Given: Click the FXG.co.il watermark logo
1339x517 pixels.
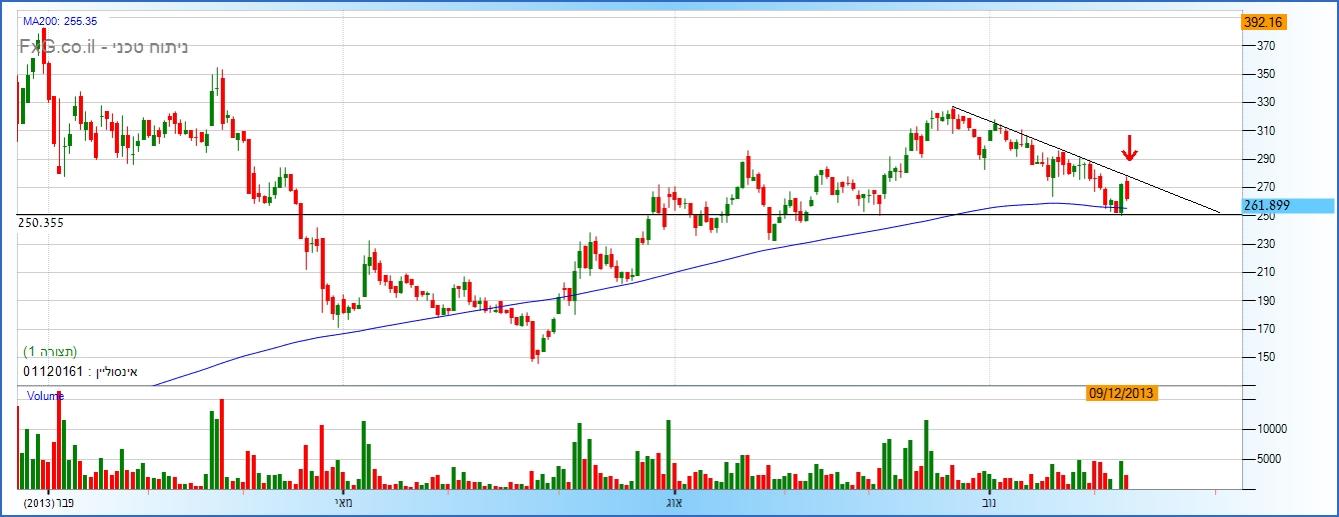Looking at the screenshot, I should [x=55, y=47].
